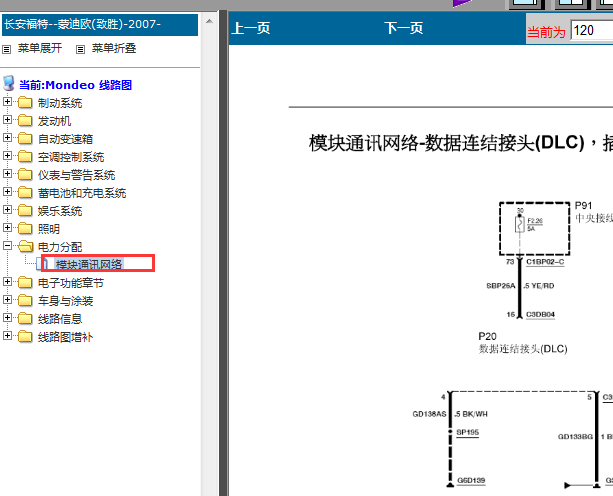Open the 当前:Mondeo 线路图 root link
Viewport: 613px width, 496px height.
(75, 85)
